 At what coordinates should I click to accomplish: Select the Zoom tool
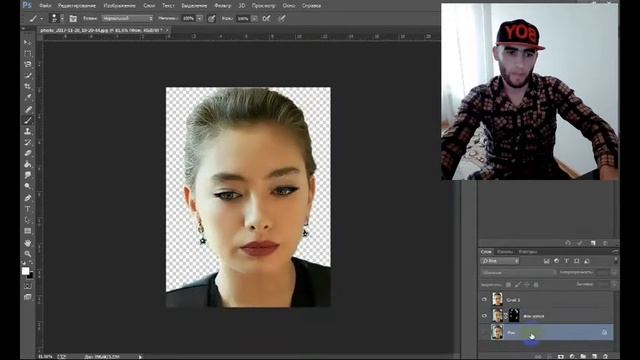[x=28, y=254]
